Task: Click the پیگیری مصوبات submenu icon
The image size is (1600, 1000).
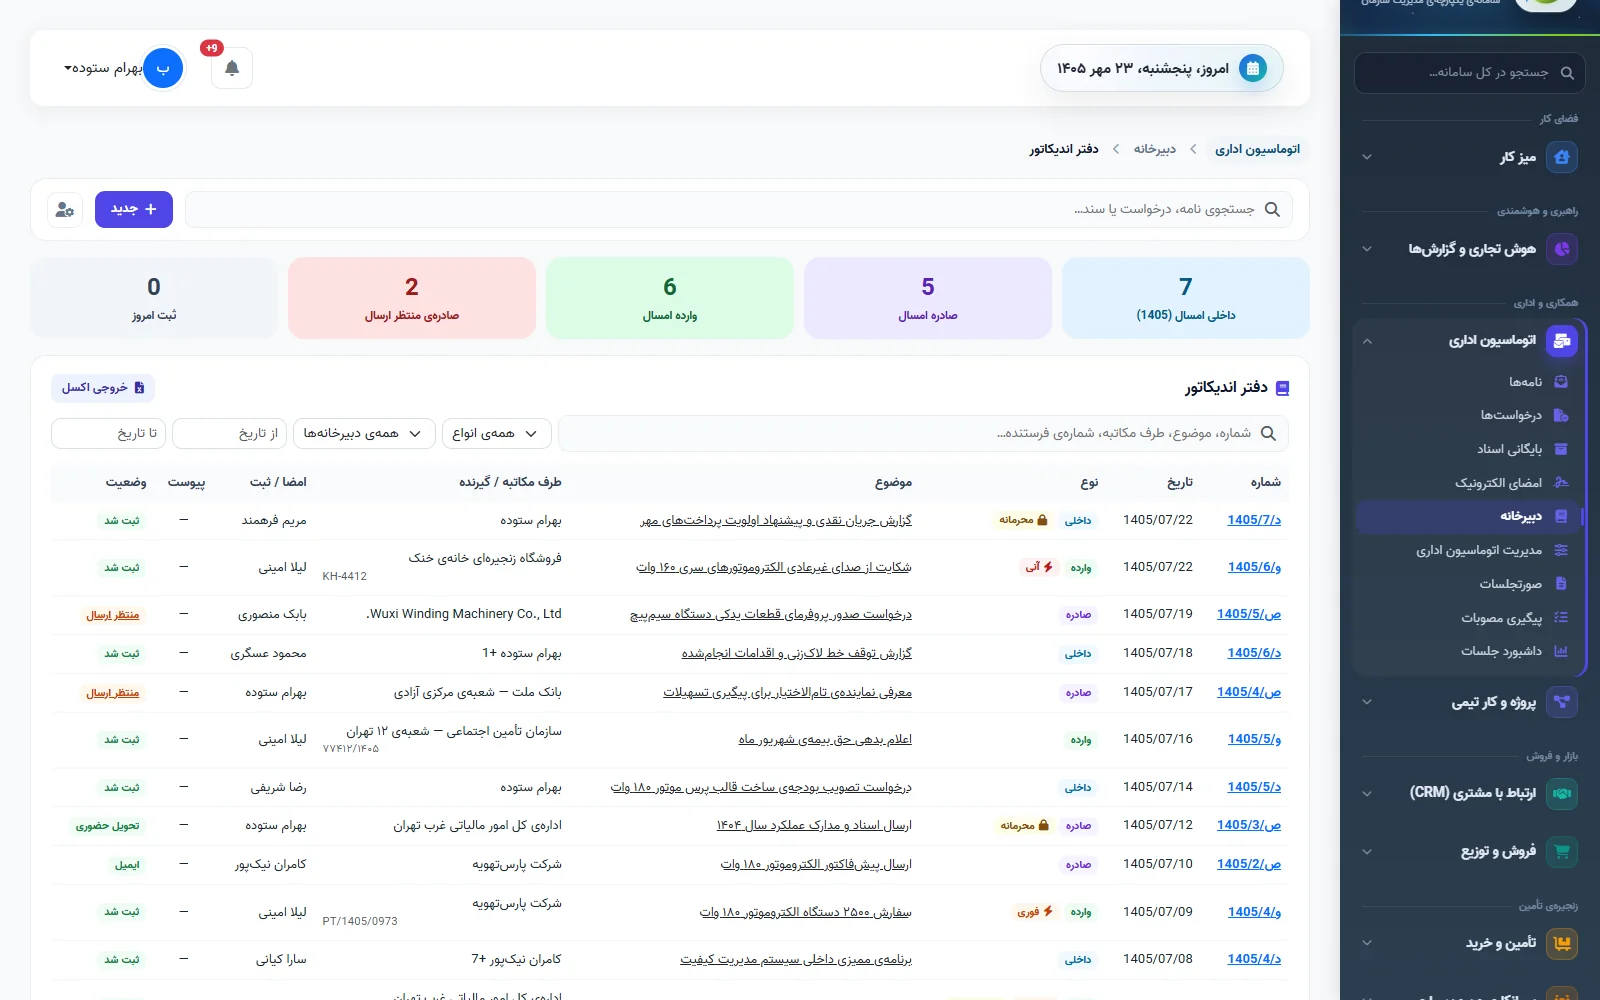Action: pyautogui.click(x=1561, y=618)
